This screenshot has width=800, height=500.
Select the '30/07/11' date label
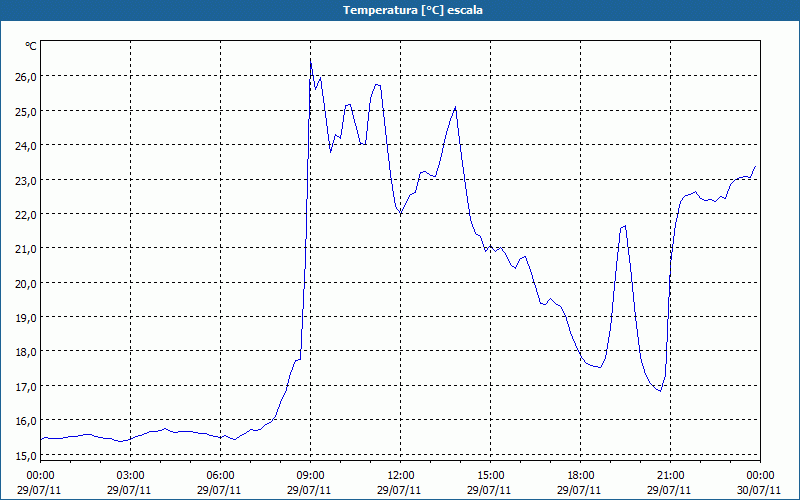[x=759, y=490]
